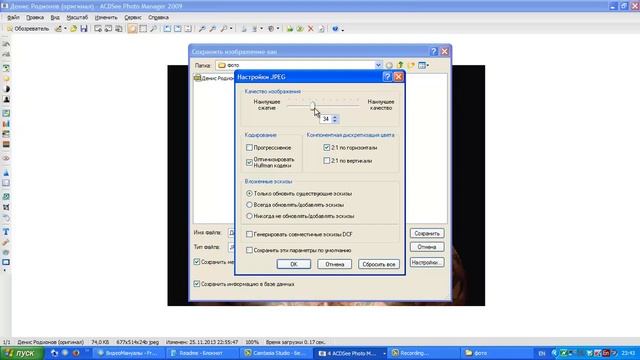Screen dimensions: 640x360
Task: Click Отмена button in Save image dialog
Action: pos(427,247)
